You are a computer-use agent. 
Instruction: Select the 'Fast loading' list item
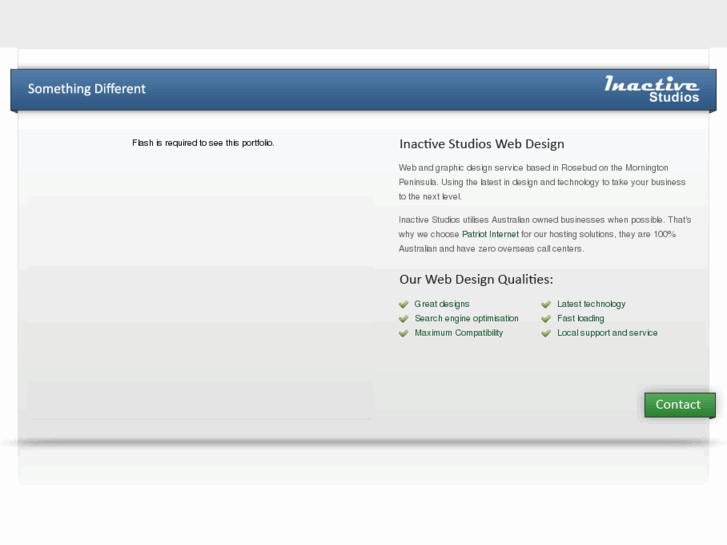(580, 319)
